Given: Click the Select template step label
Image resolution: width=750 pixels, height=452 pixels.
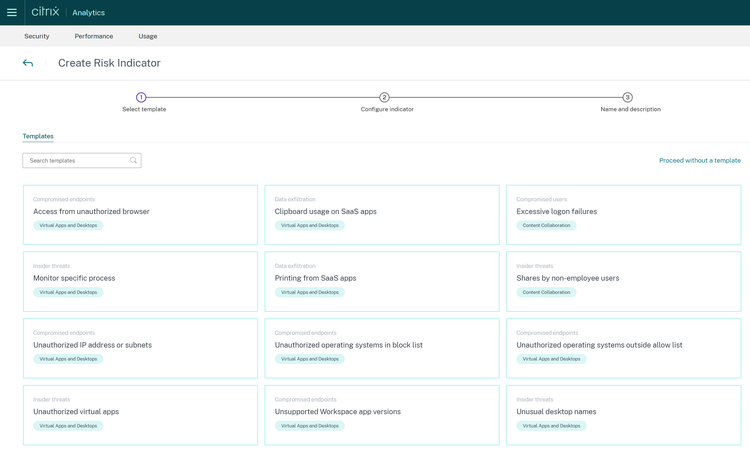Looking at the screenshot, I should click(x=144, y=109).
